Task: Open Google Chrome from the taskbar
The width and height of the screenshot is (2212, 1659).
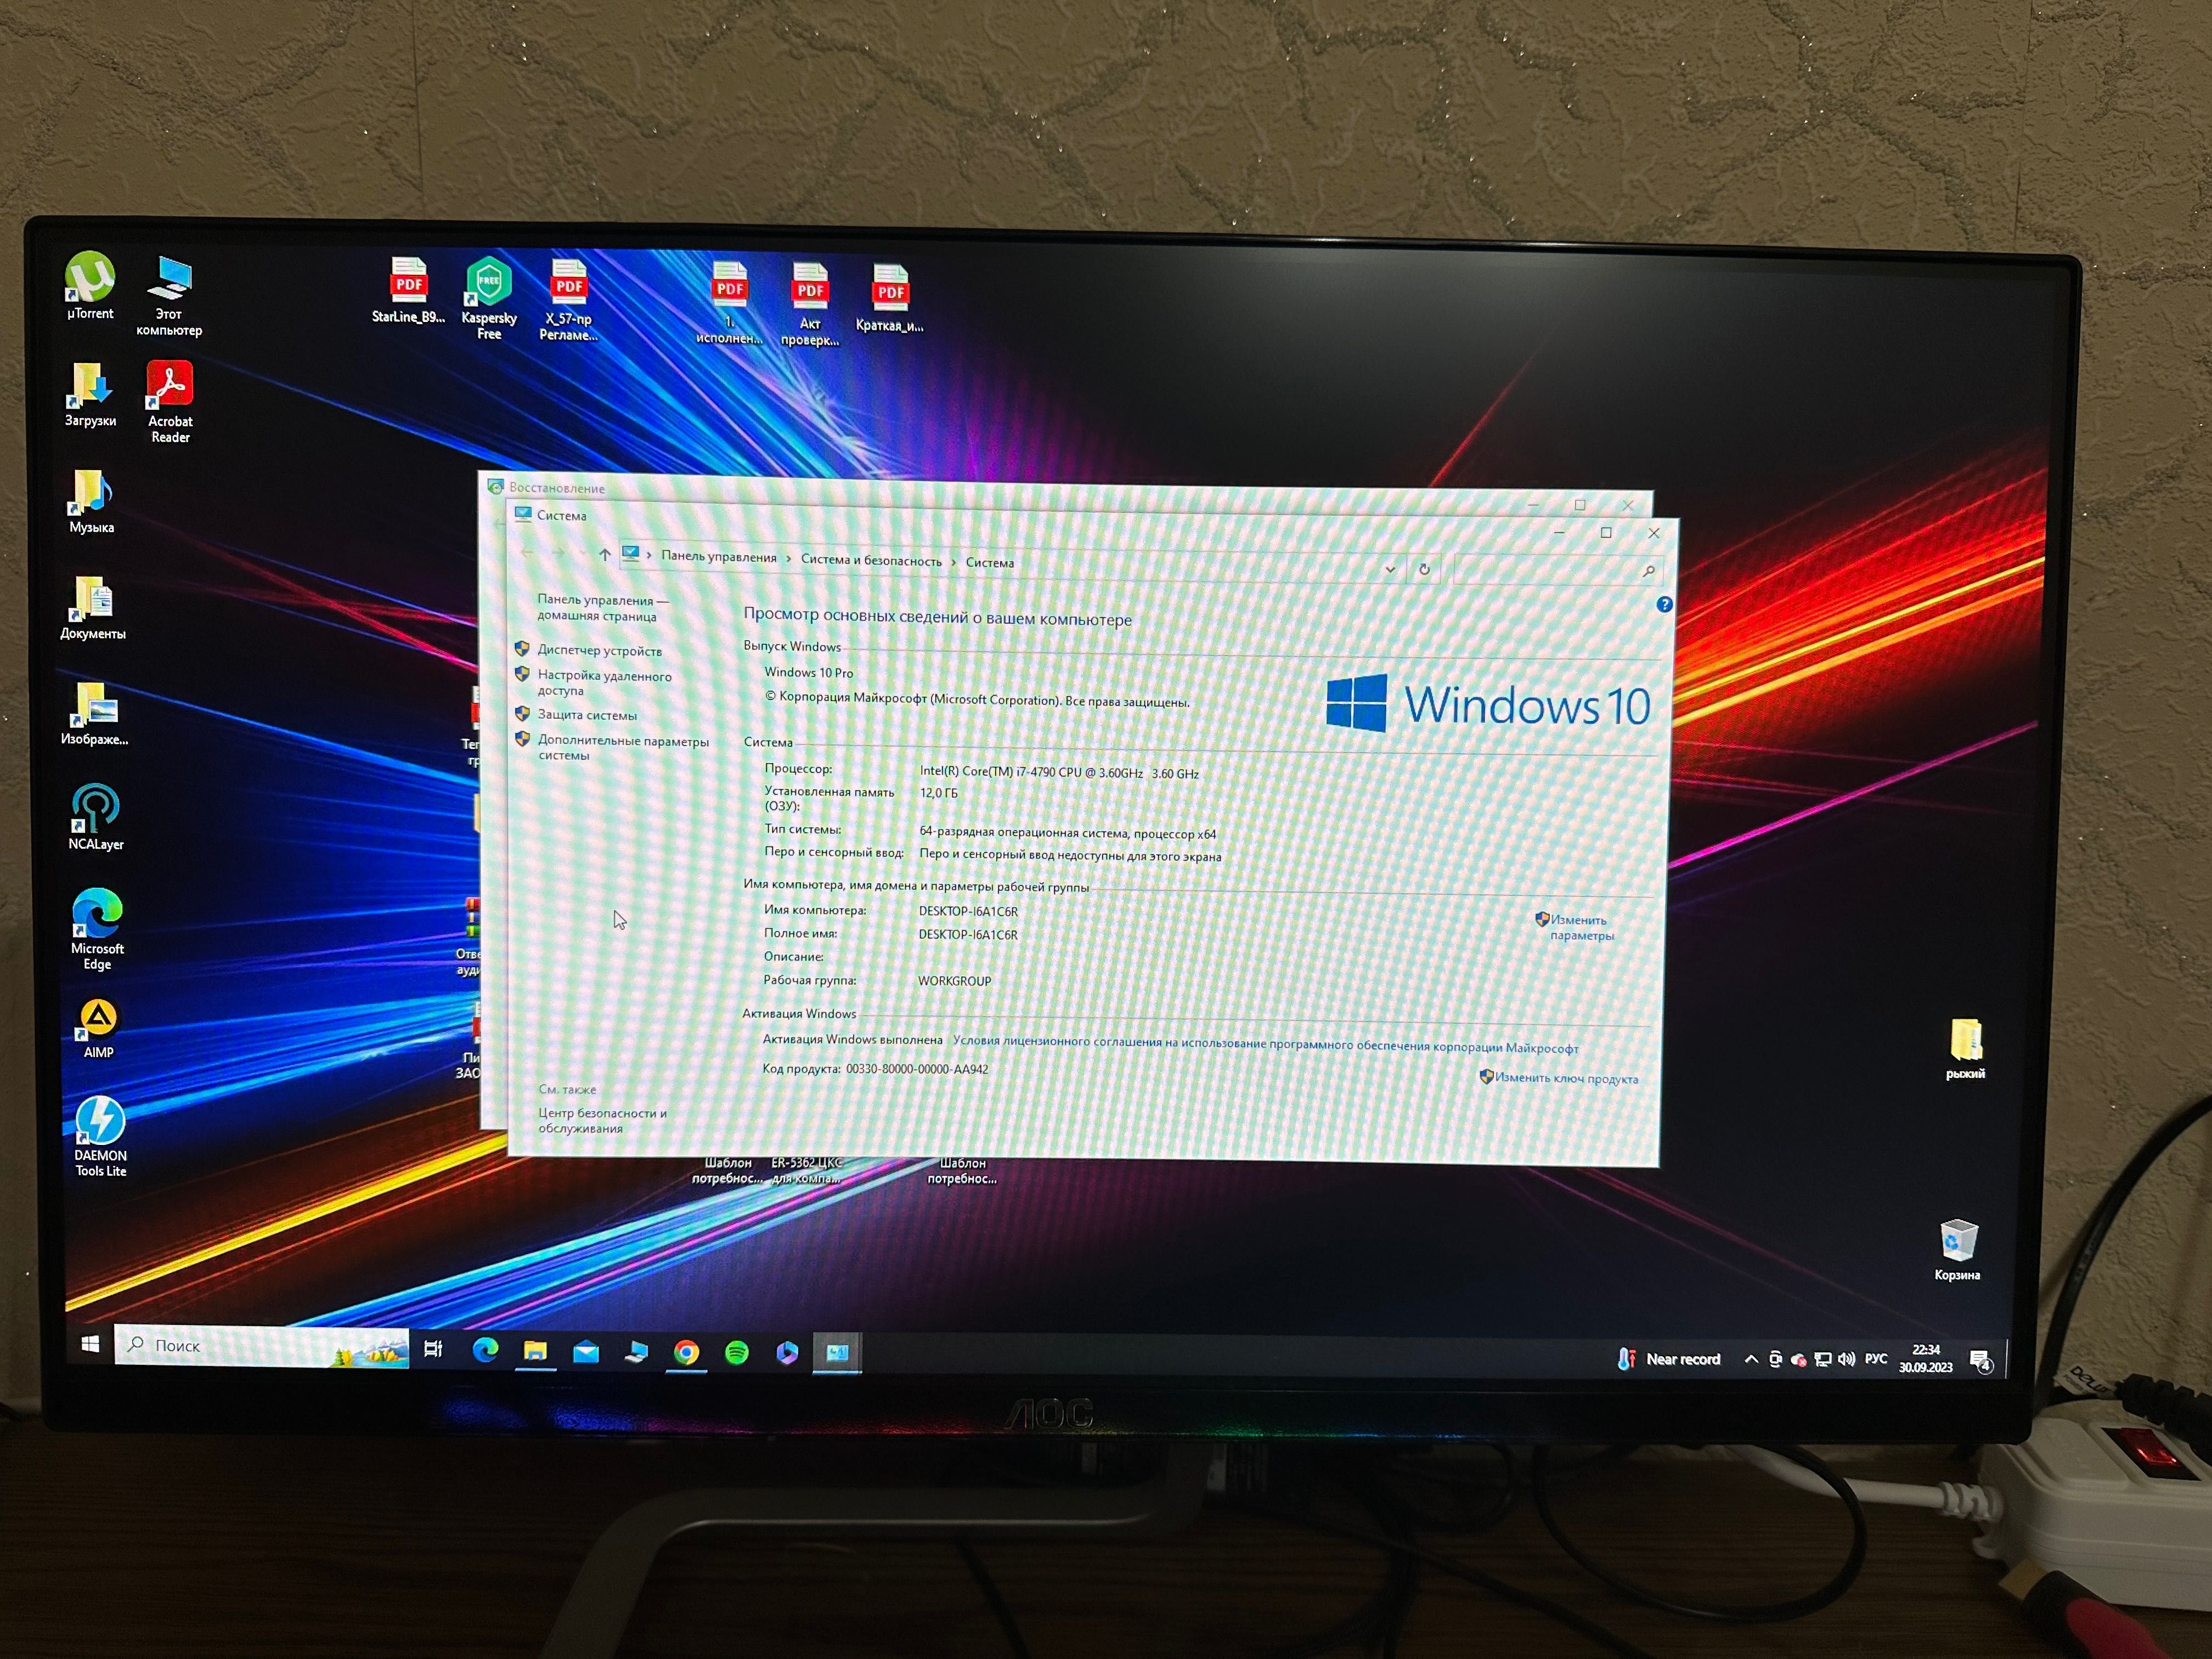Action: tap(686, 1353)
